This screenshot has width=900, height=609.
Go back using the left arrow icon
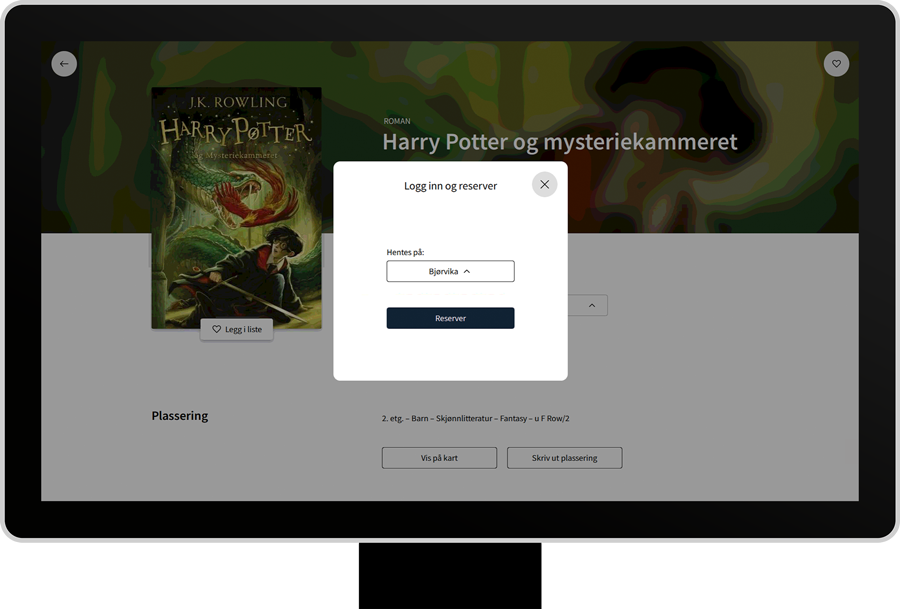(64, 64)
